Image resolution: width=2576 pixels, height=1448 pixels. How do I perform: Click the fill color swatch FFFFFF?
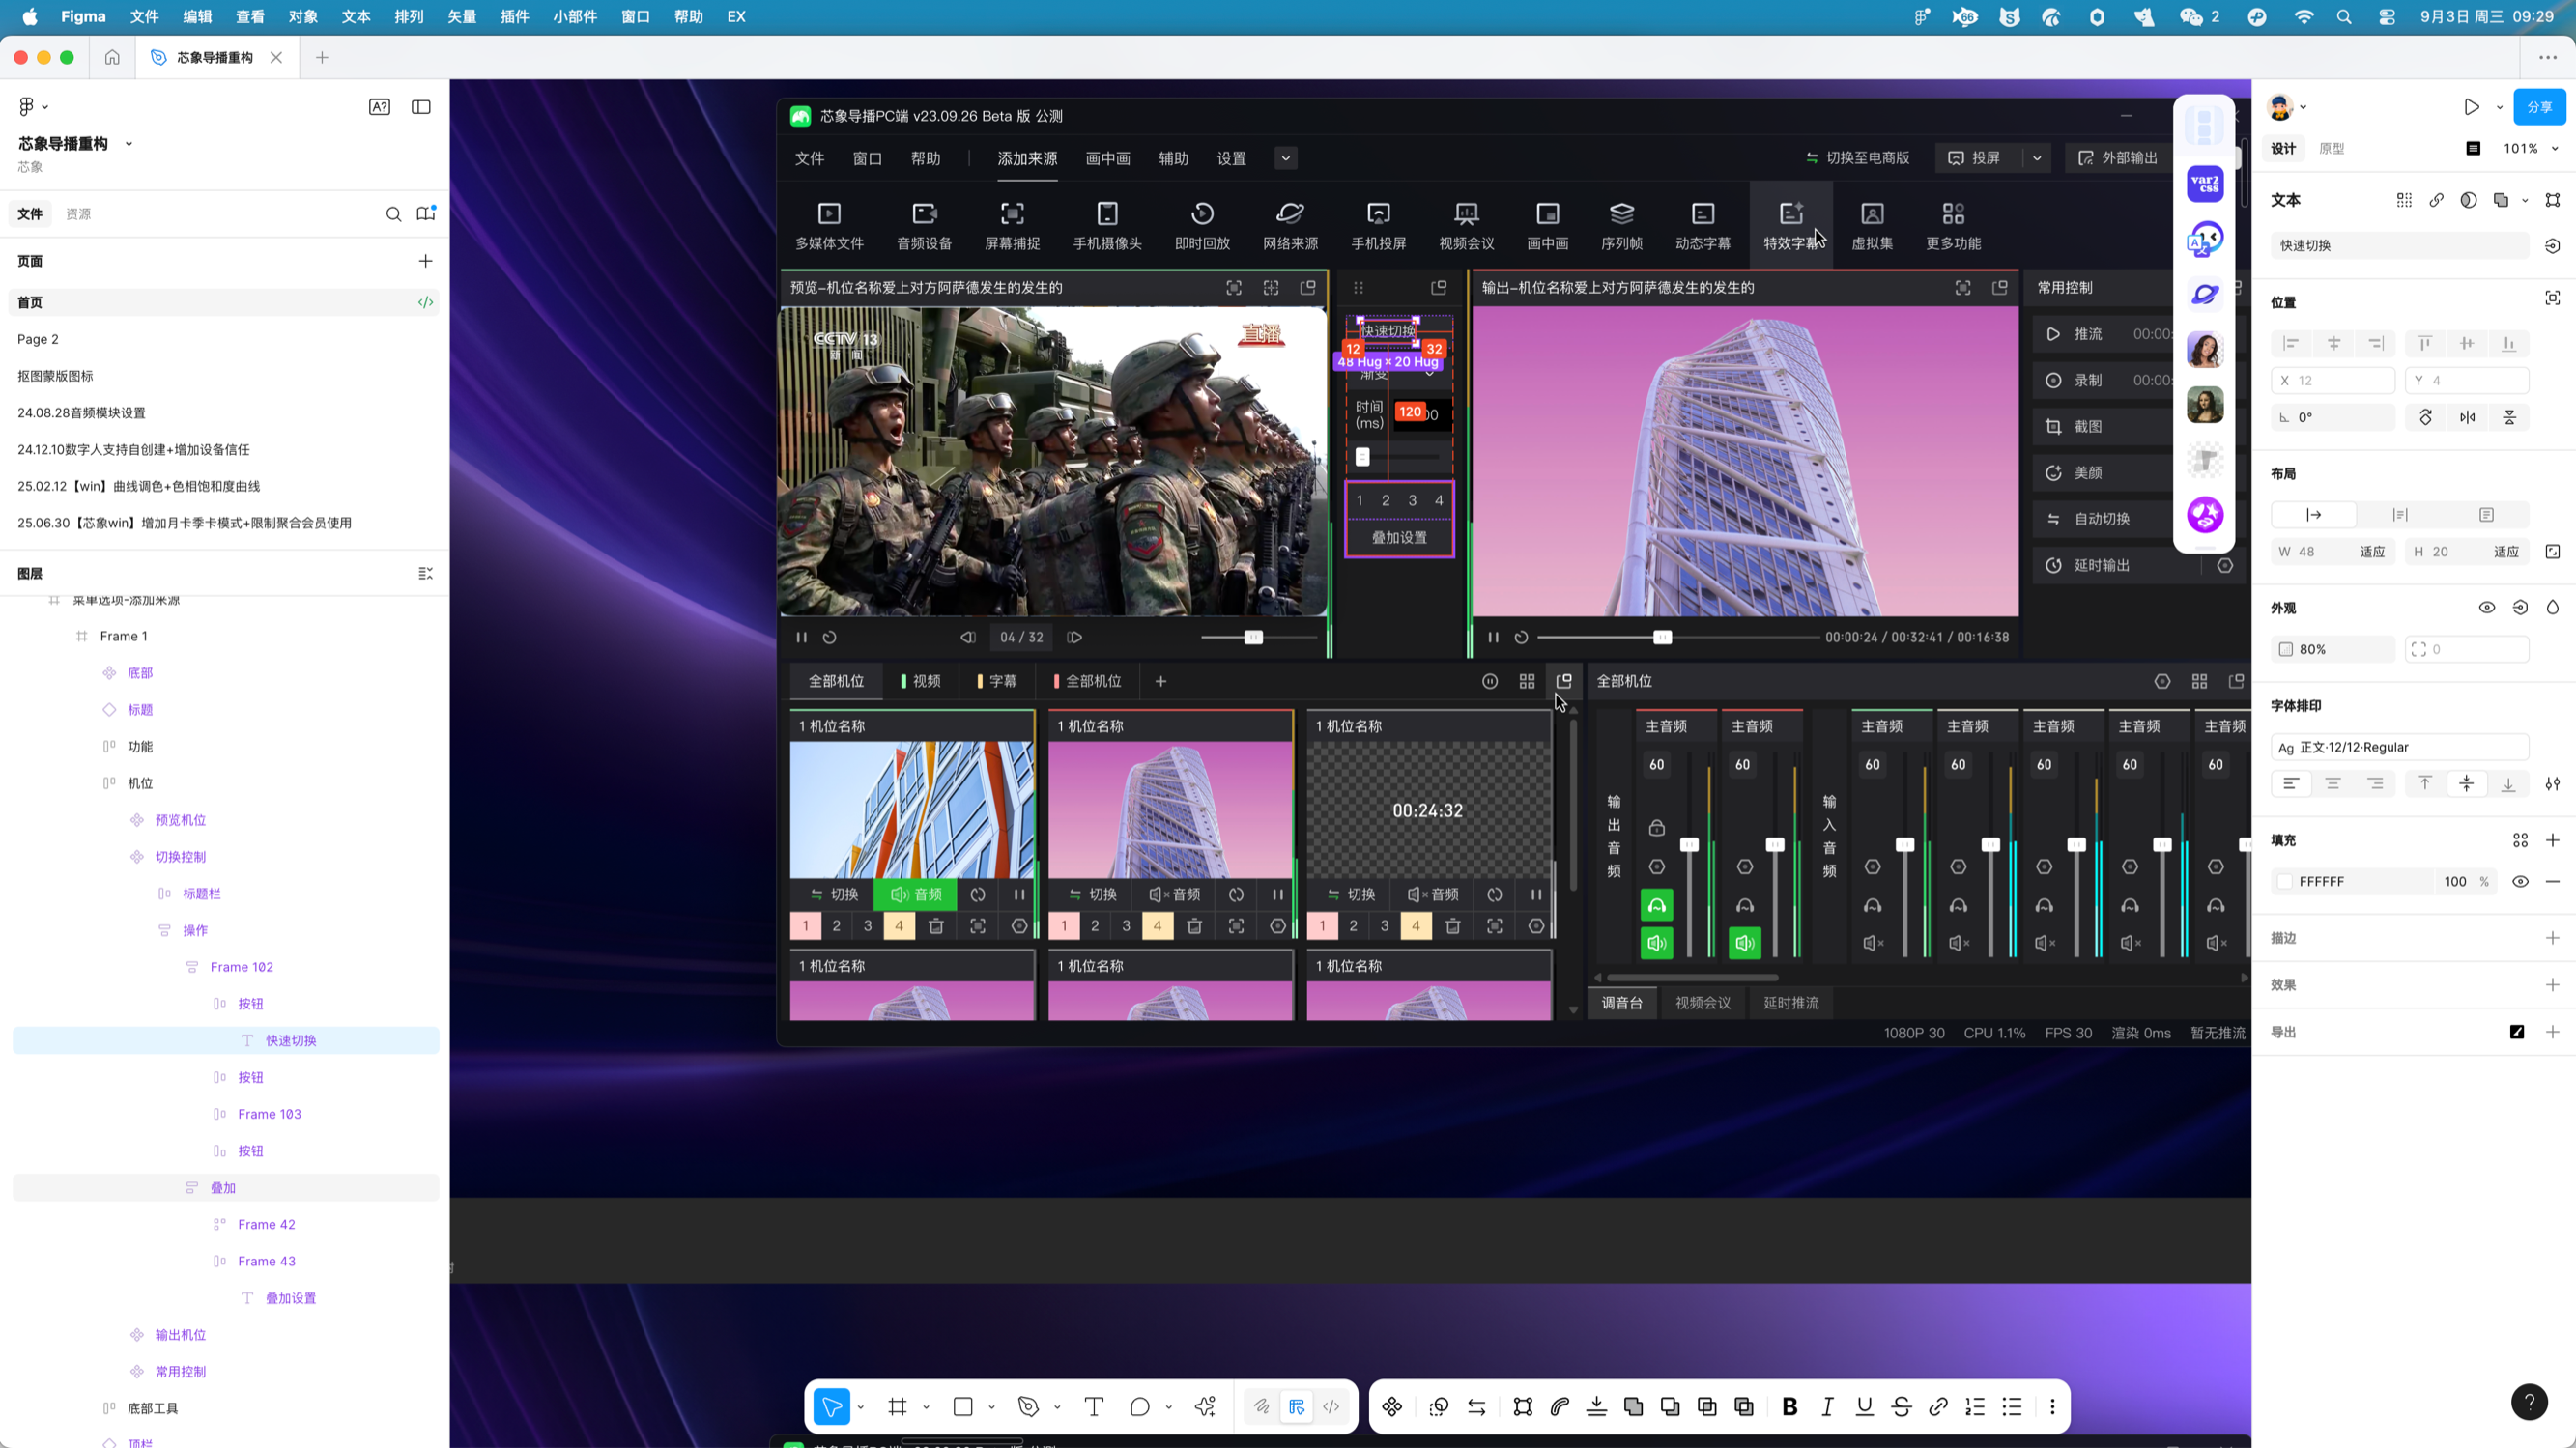[2285, 881]
